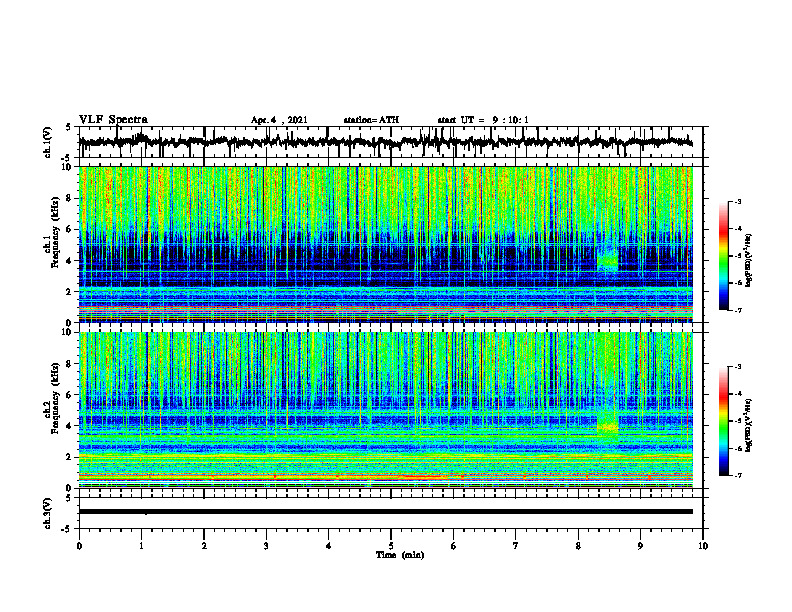Click time axis tick label "9"
The width and height of the screenshot is (792, 612).
pyautogui.click(x=640, y=546)
